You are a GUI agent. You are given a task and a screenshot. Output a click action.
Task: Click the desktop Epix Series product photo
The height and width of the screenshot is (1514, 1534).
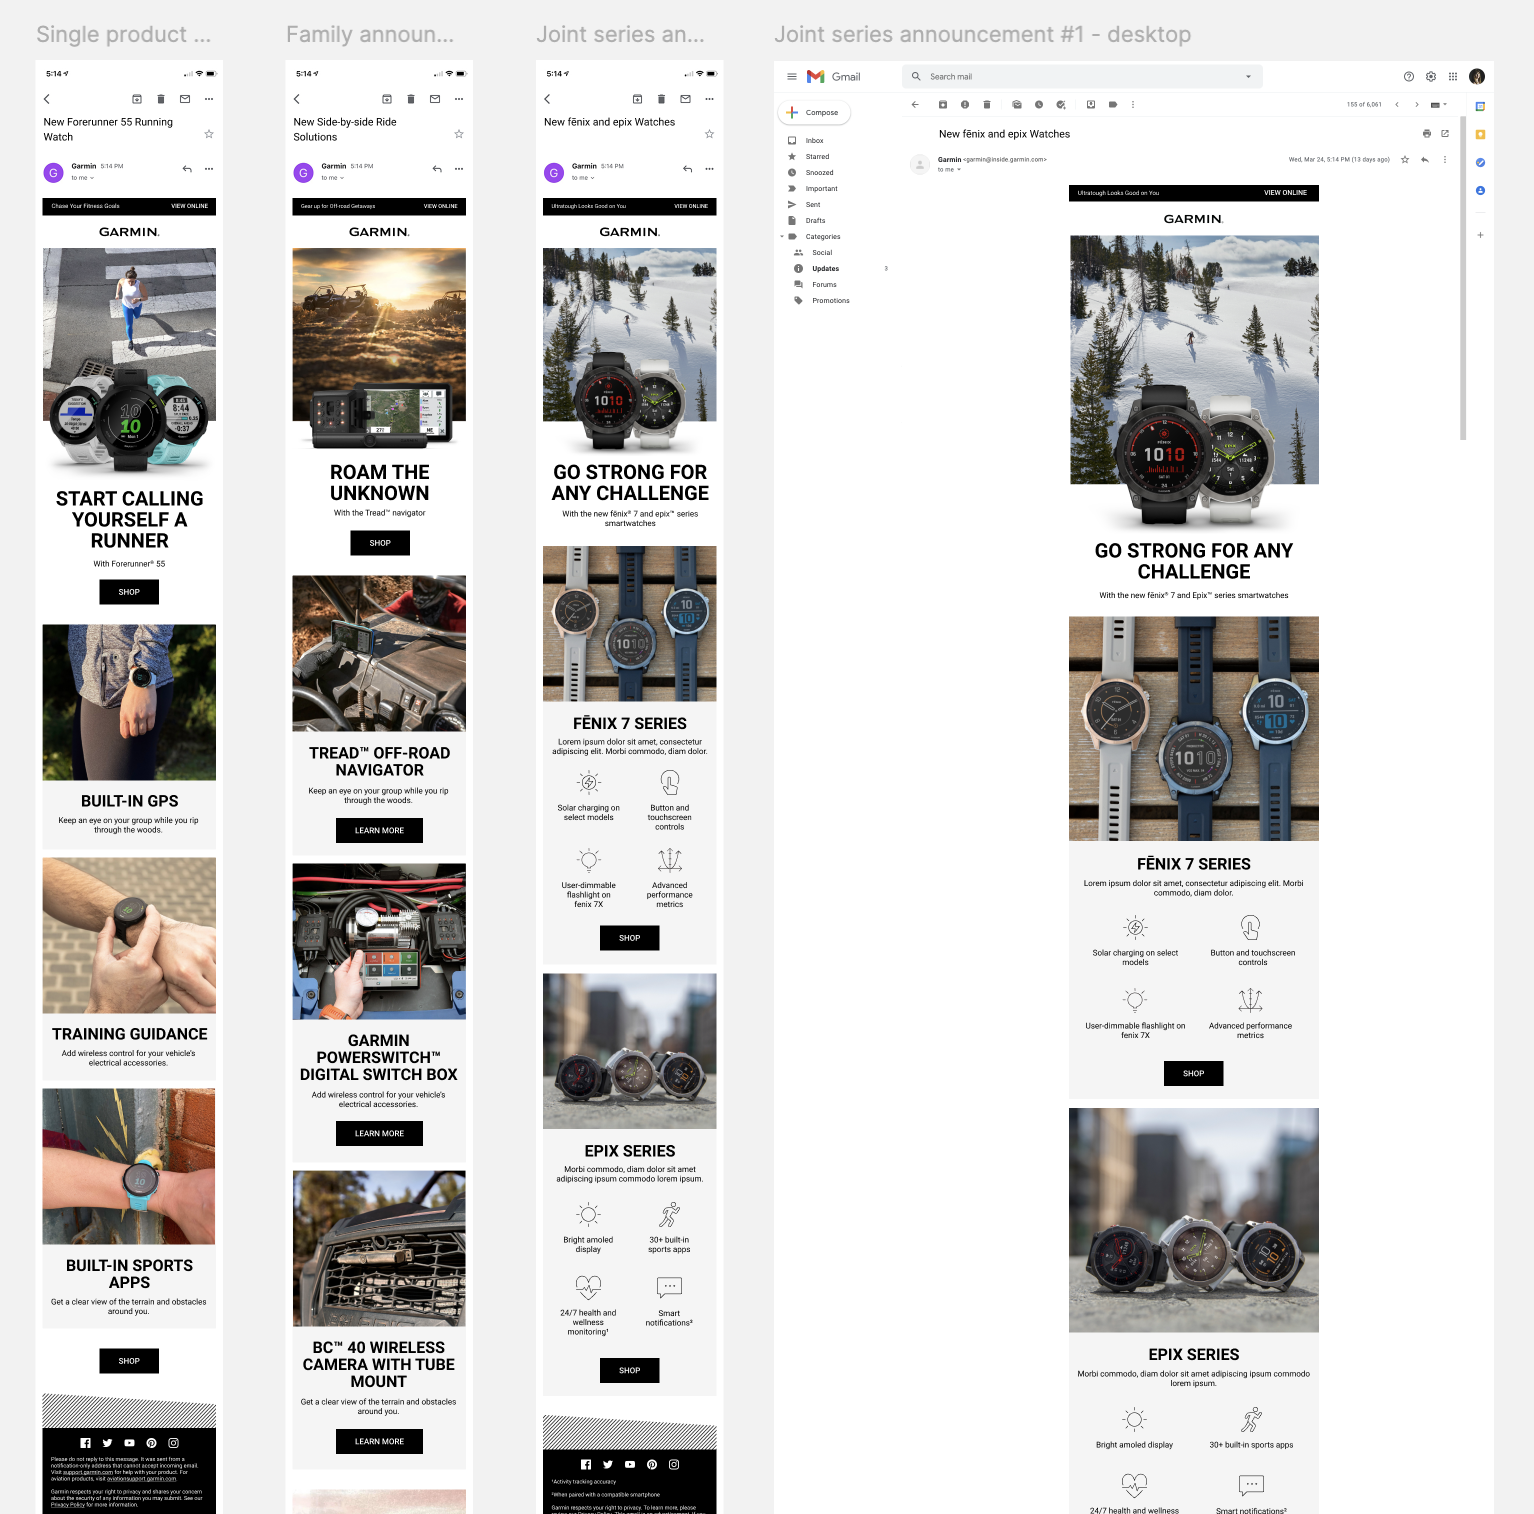click(x=1194, y=1220)
